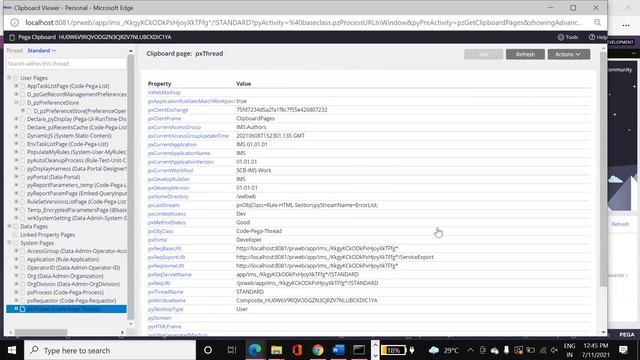Open the pyDesktopType property link
Image resolution: width=640 pixels, height=360 pixels.
(165, 309)
